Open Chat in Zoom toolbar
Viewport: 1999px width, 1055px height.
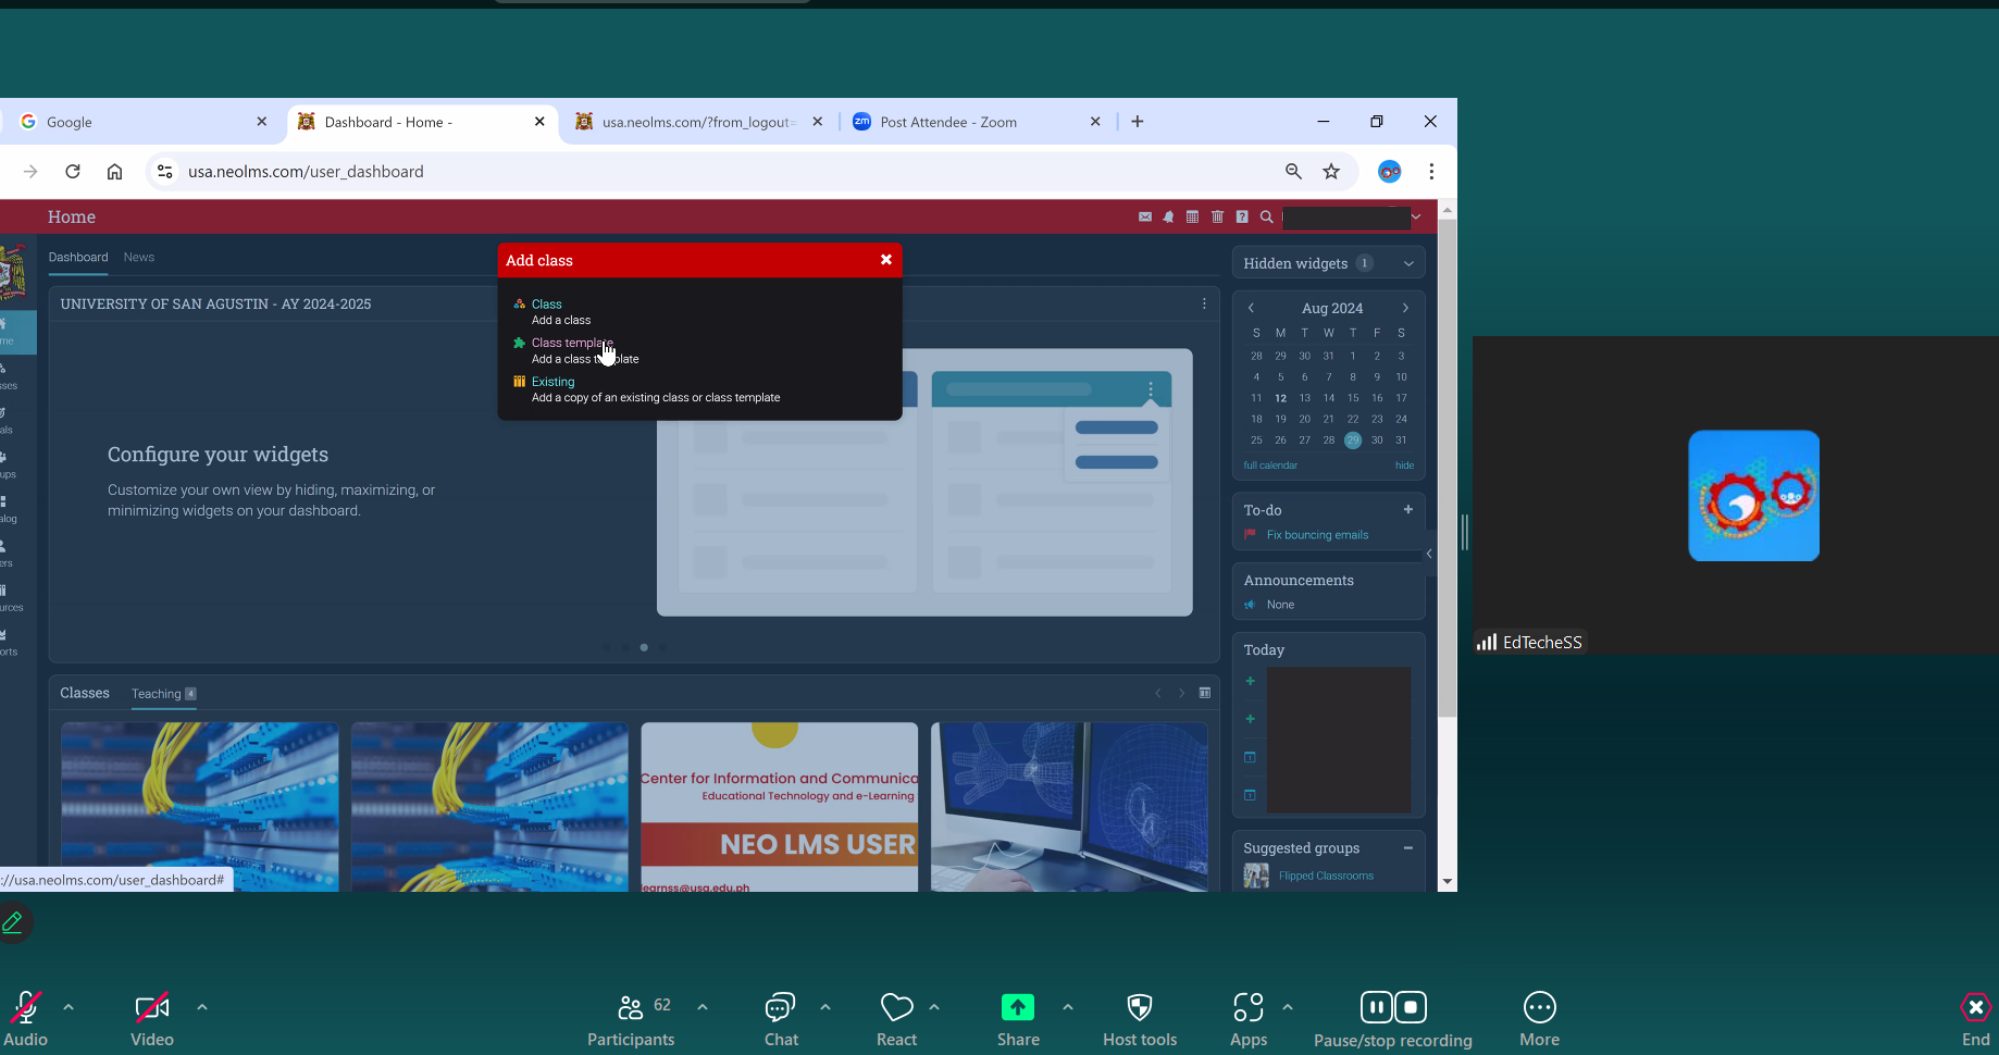(x=781, y=1018)
